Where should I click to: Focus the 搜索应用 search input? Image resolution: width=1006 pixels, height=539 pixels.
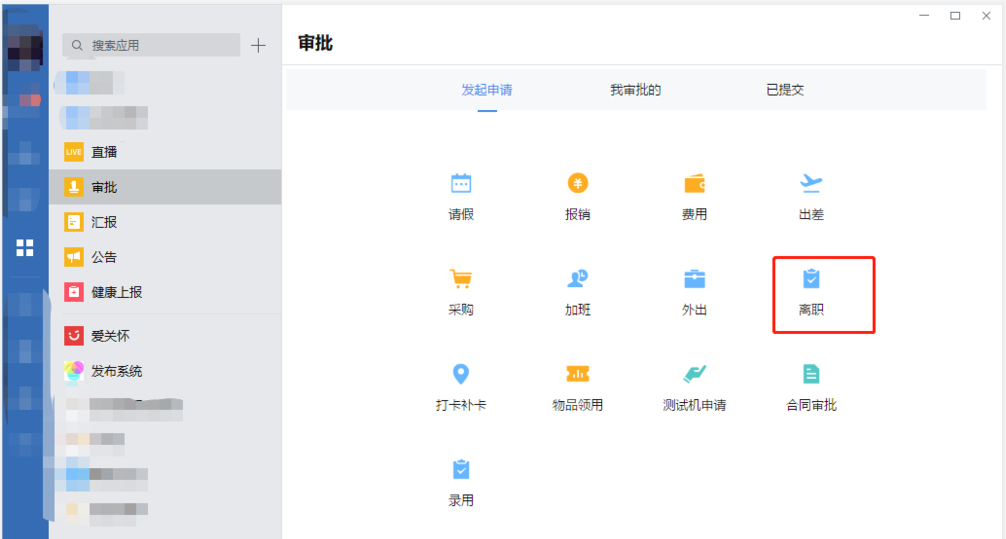151,46
